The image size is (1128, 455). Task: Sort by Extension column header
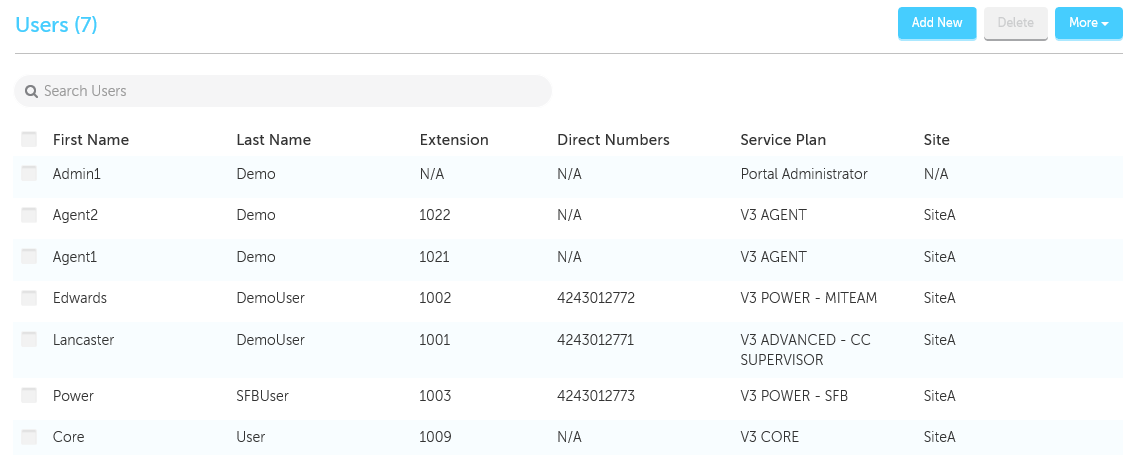(454, 140)
